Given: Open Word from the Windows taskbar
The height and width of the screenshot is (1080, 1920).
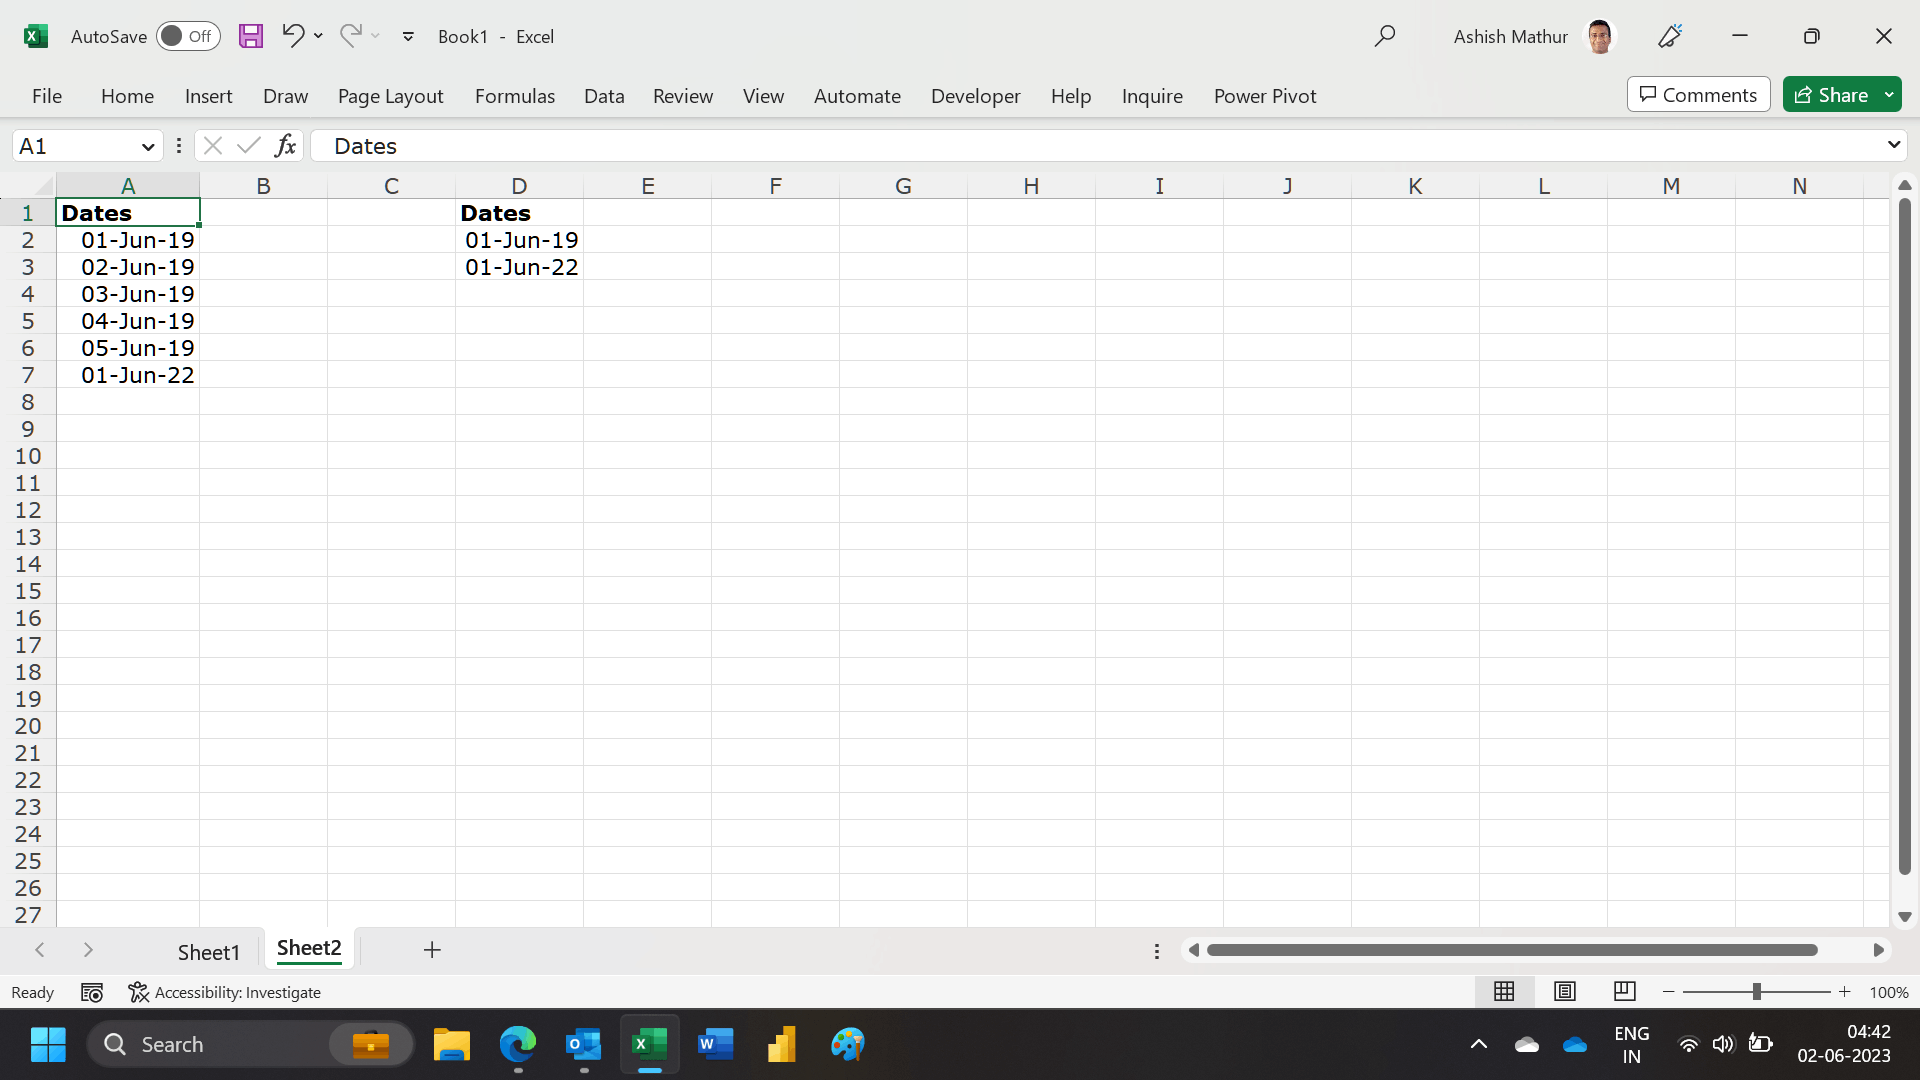Looking at the screenshot, I should coord(715,1044).
